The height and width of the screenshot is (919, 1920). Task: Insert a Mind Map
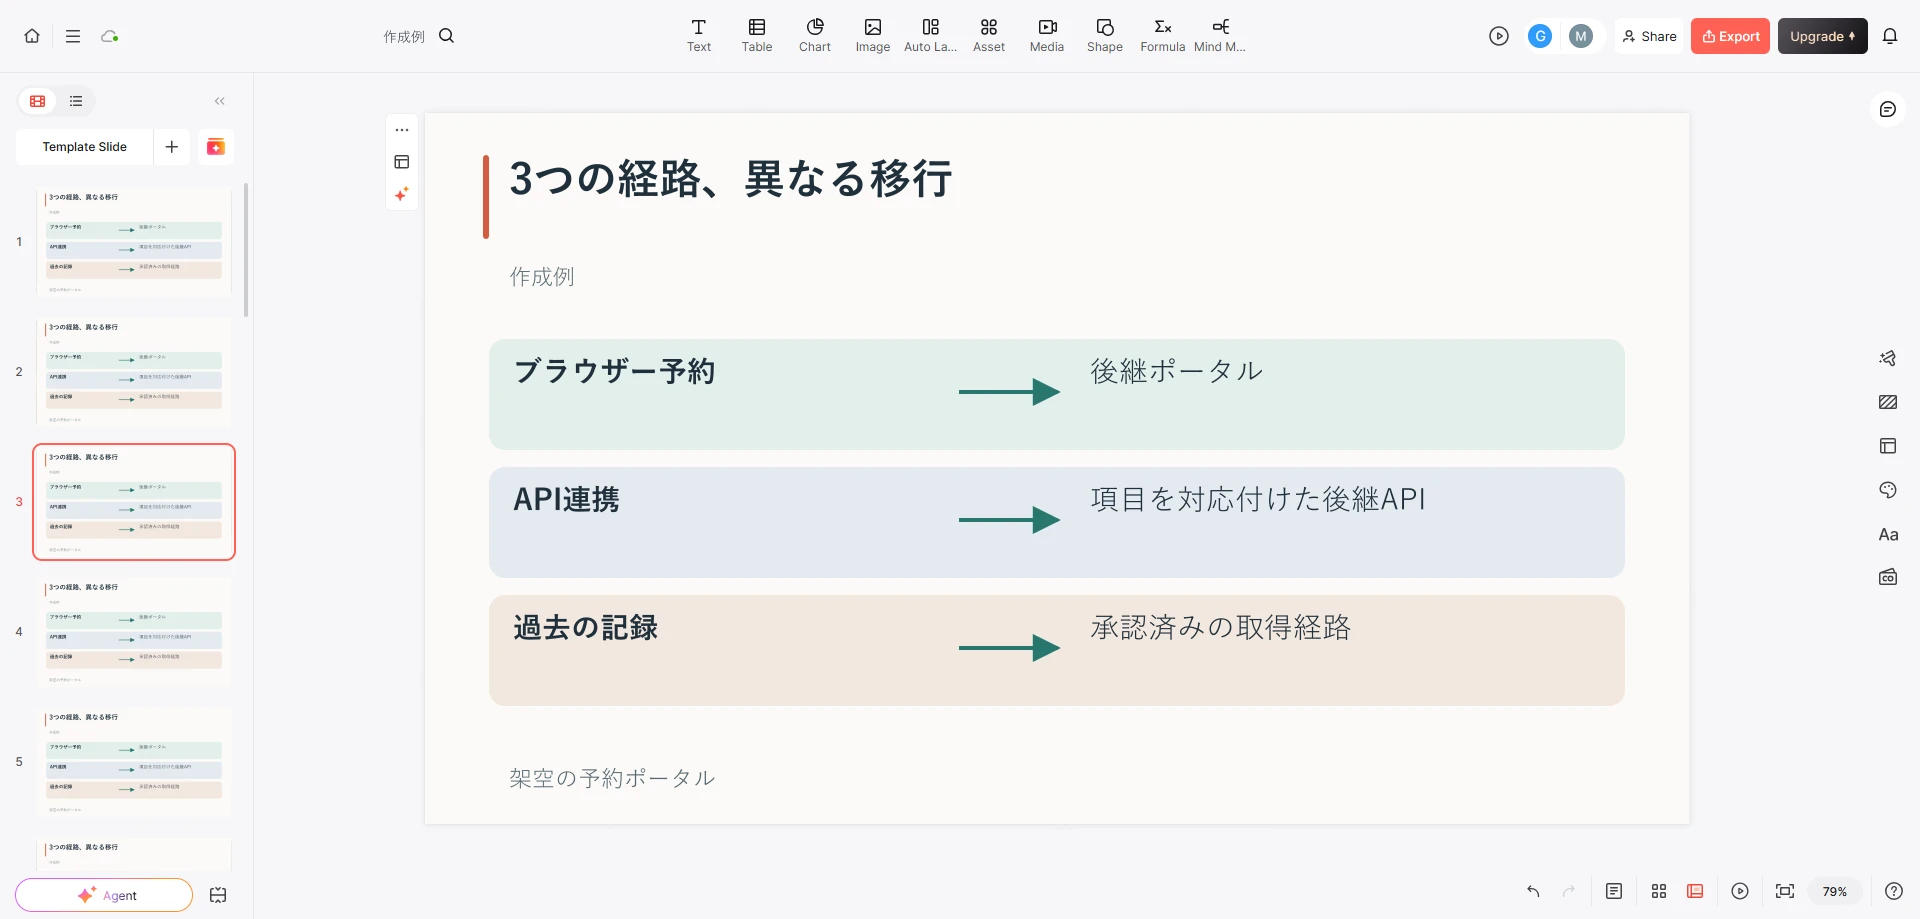(1220, 36)
